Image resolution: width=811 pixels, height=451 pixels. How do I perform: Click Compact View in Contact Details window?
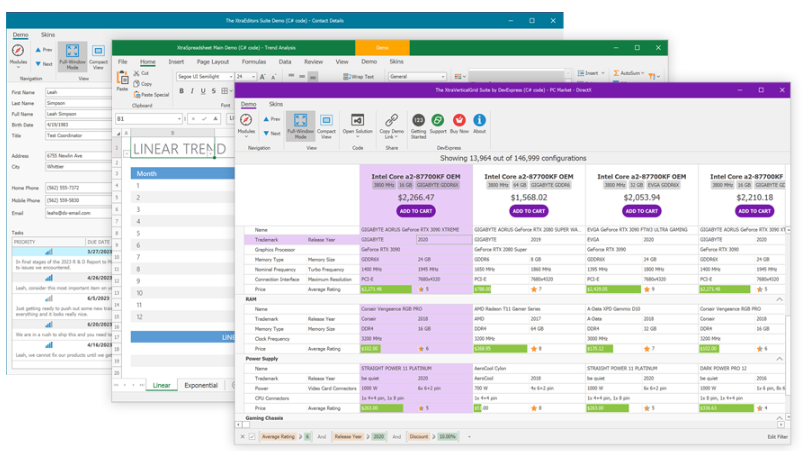click(98, 56)
